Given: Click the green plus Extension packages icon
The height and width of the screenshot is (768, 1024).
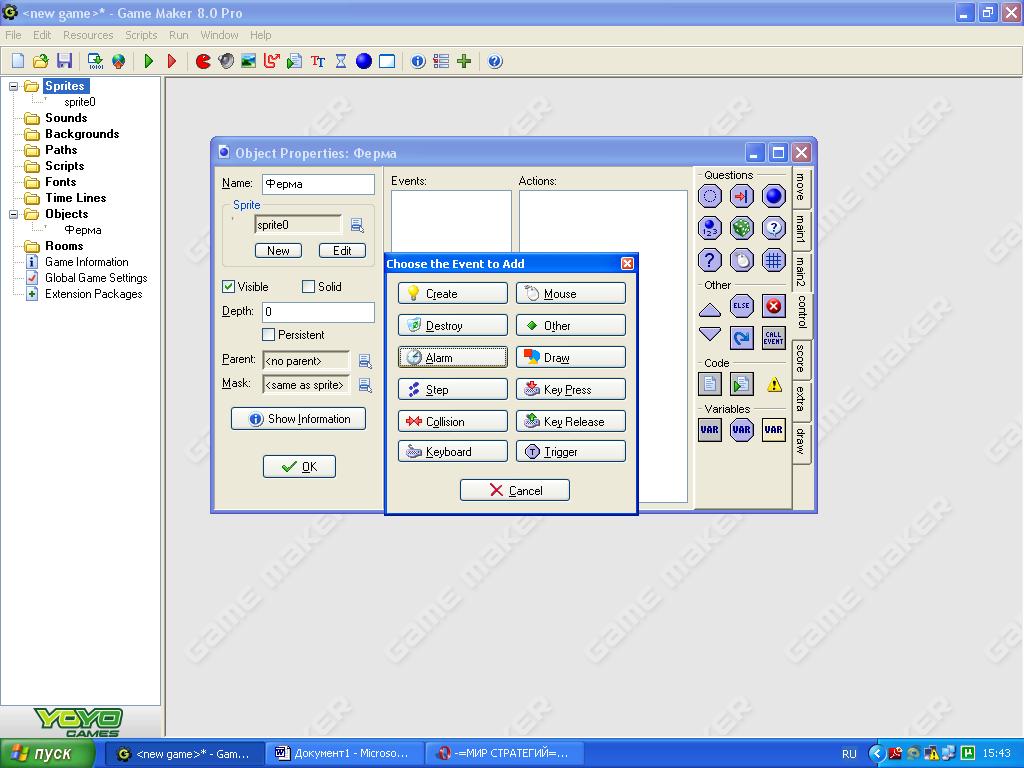Looking at the screenshot, I should point(464,61).
